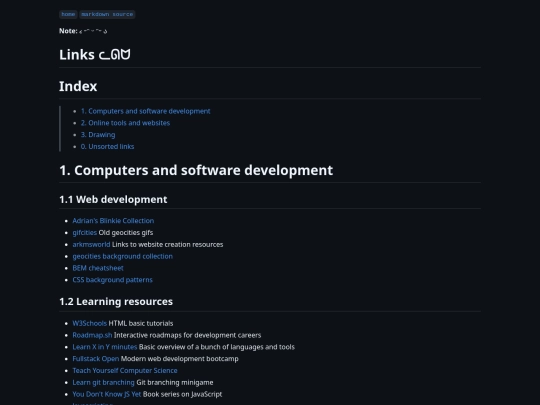Image resolution: width=540 pixels, height=405 pixels.
Task: Select the 'Links' page title heading
Action: (x=95, y=55)
